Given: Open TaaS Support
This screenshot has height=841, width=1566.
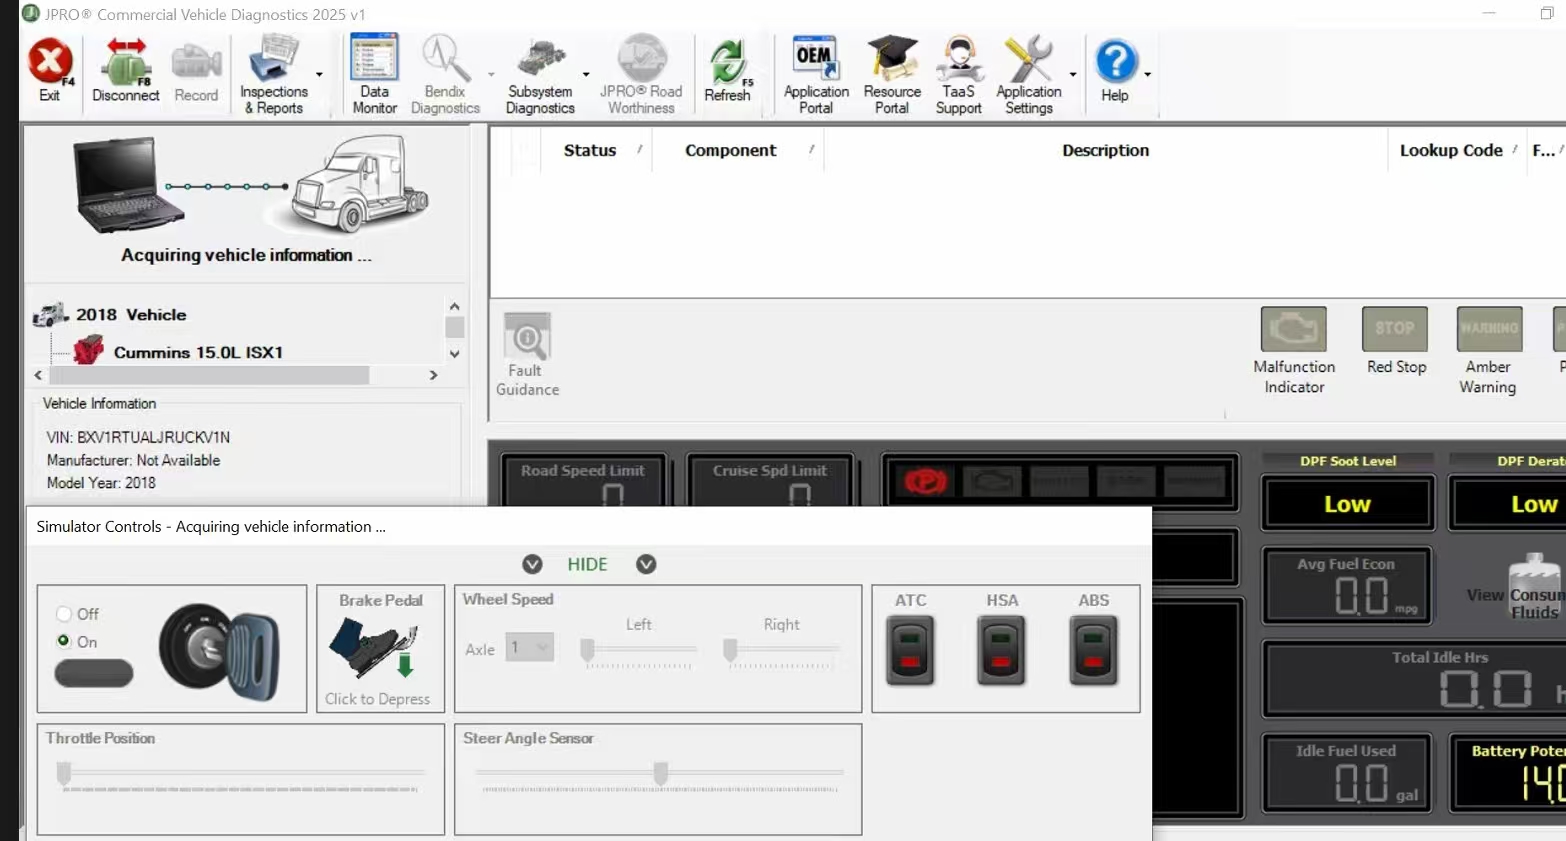Looking at the screenshot, I should 959,74.
